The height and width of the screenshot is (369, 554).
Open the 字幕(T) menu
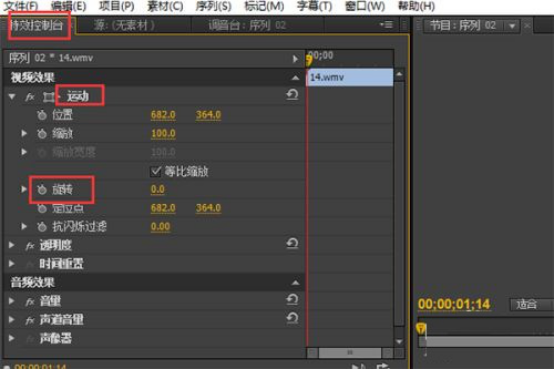[314, 6]
